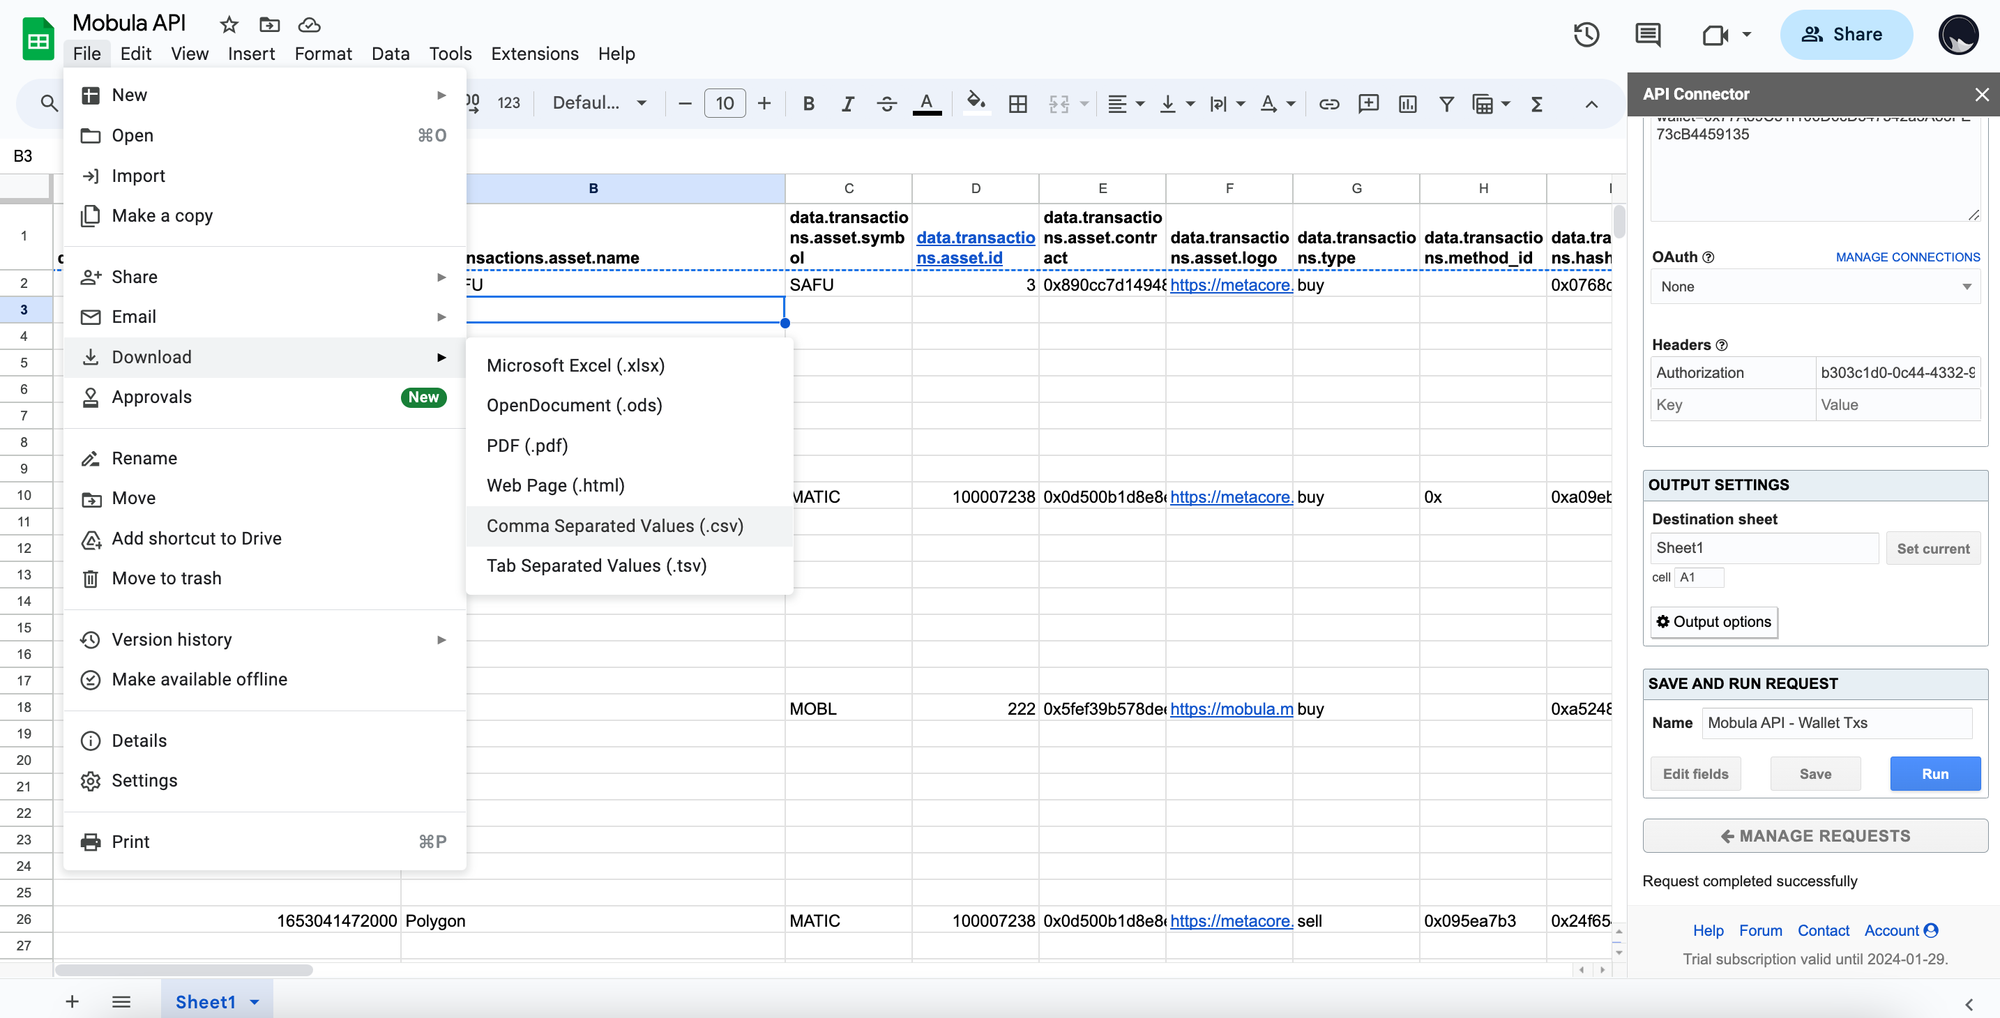Toggle bold formatting
Image resolution: width=2000 pixels, height=1018 pixels.
click(808, 103)
